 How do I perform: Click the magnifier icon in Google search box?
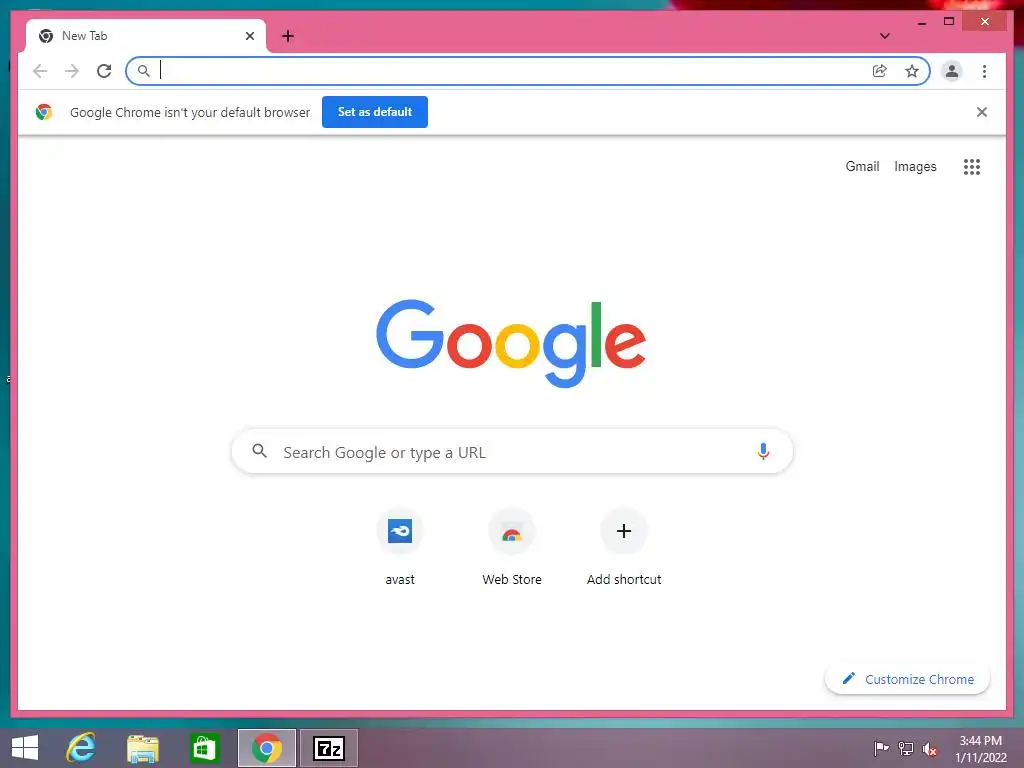(x=260, y=451)
